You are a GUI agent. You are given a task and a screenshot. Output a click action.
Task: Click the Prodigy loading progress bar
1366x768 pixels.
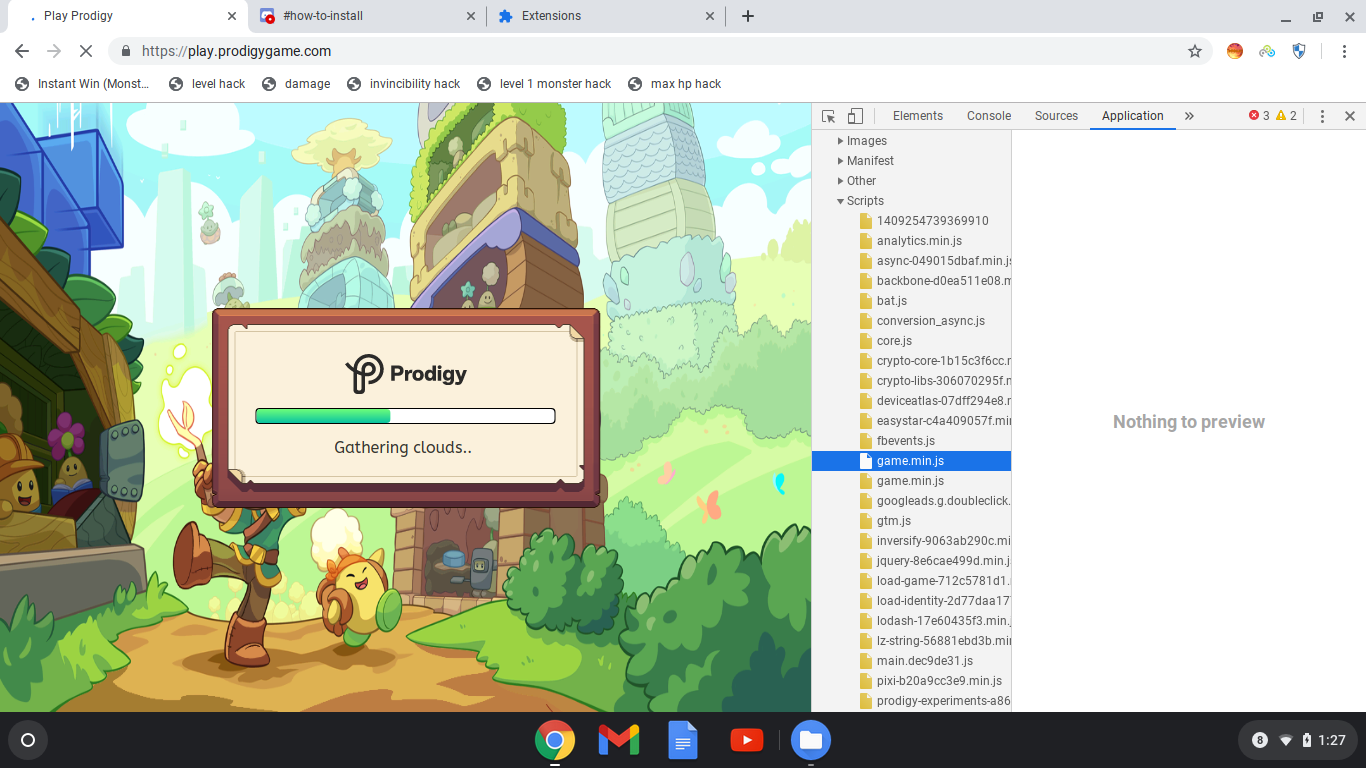coord(404,415)
